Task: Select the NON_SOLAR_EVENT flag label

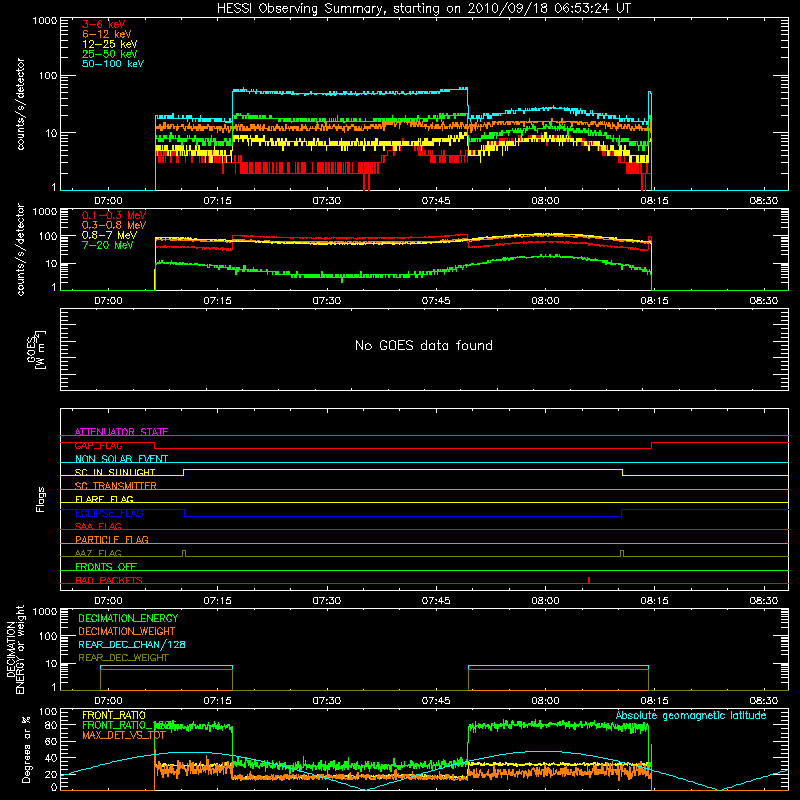Action: click(x=121, y=459)
